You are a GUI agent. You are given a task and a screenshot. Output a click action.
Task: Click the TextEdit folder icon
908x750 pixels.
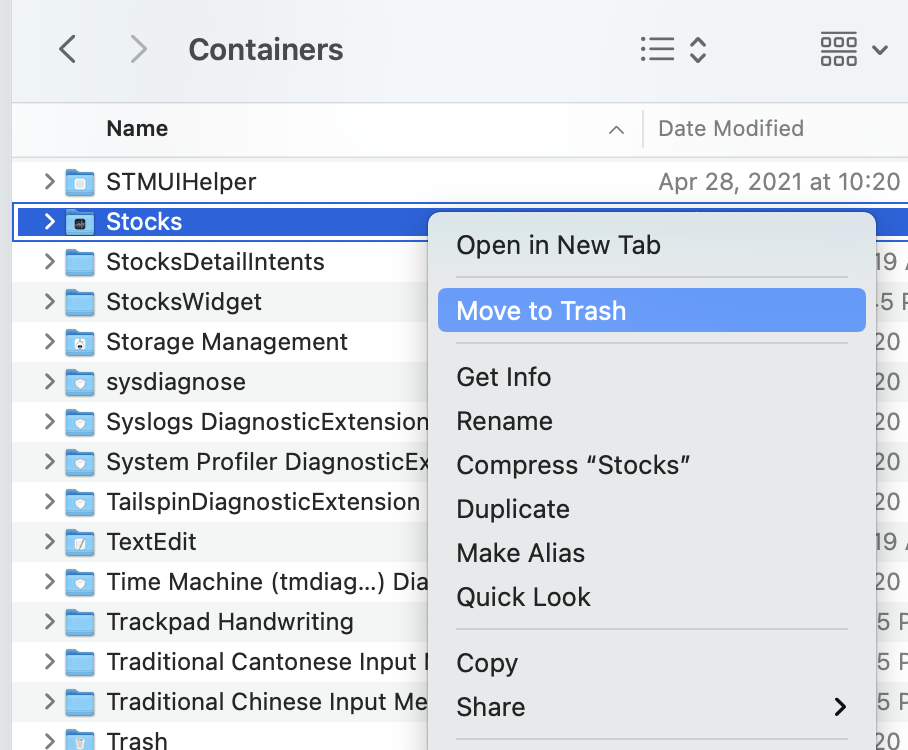[x=80, y=543]
